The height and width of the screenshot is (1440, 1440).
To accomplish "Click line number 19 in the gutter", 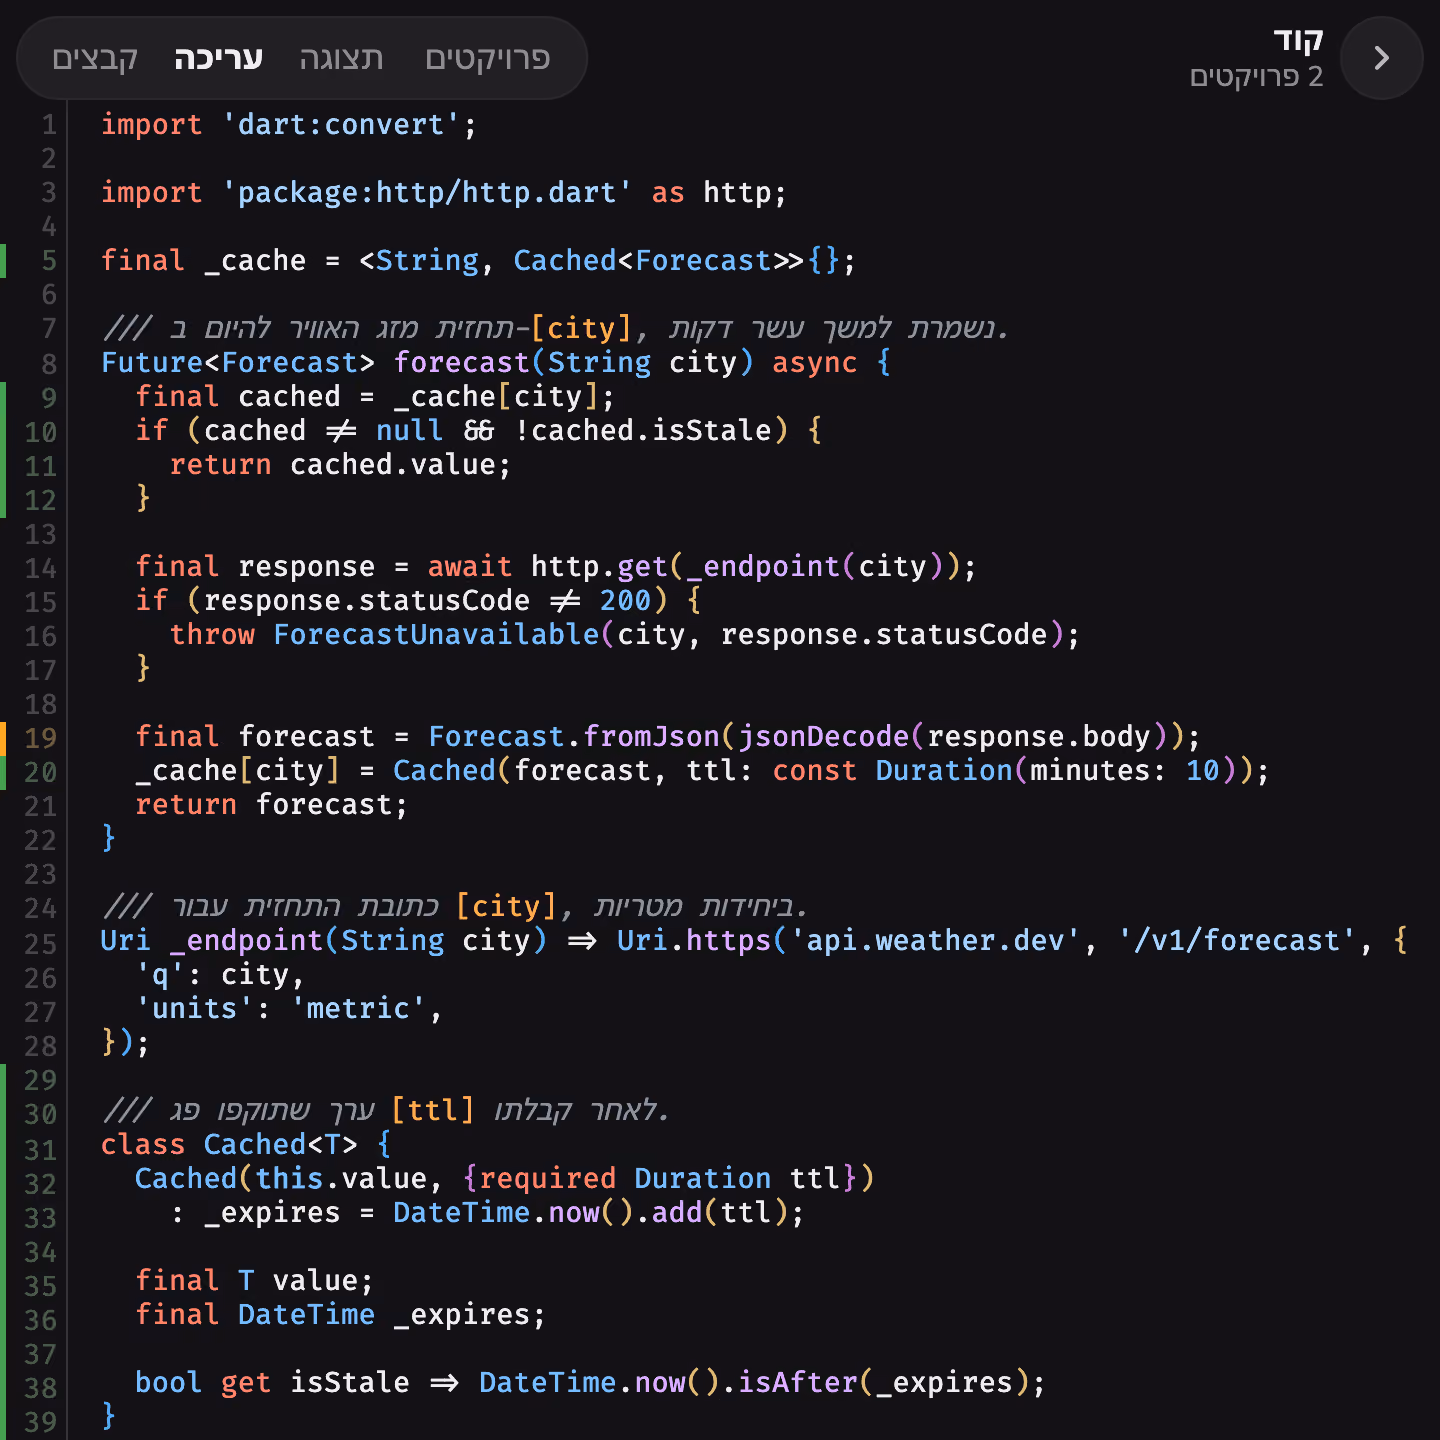I will coord(40,738).
